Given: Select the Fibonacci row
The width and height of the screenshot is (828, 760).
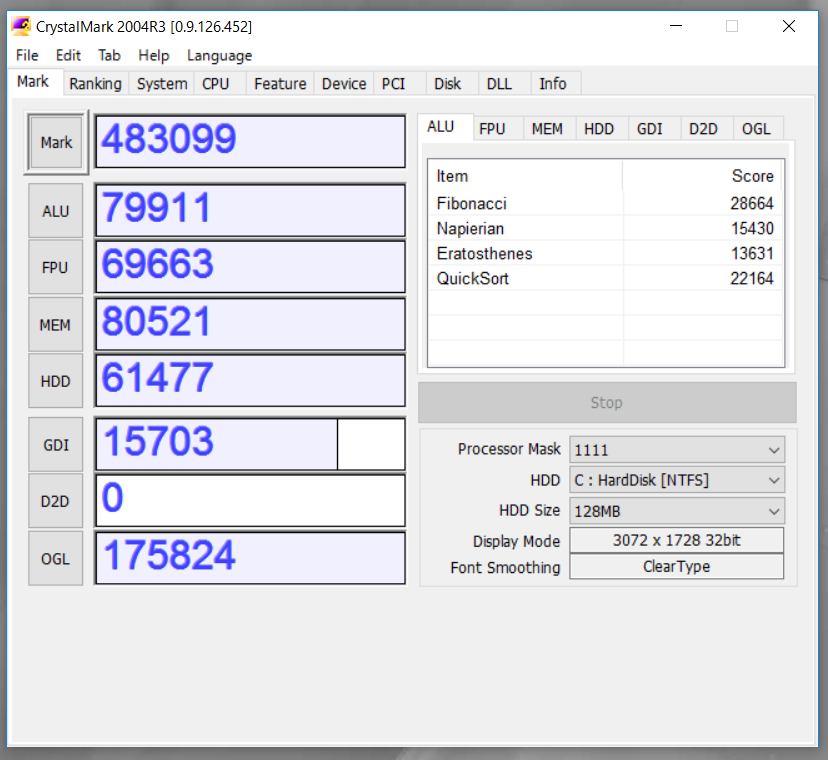Looking at the screenshot, I should point(605,203).
